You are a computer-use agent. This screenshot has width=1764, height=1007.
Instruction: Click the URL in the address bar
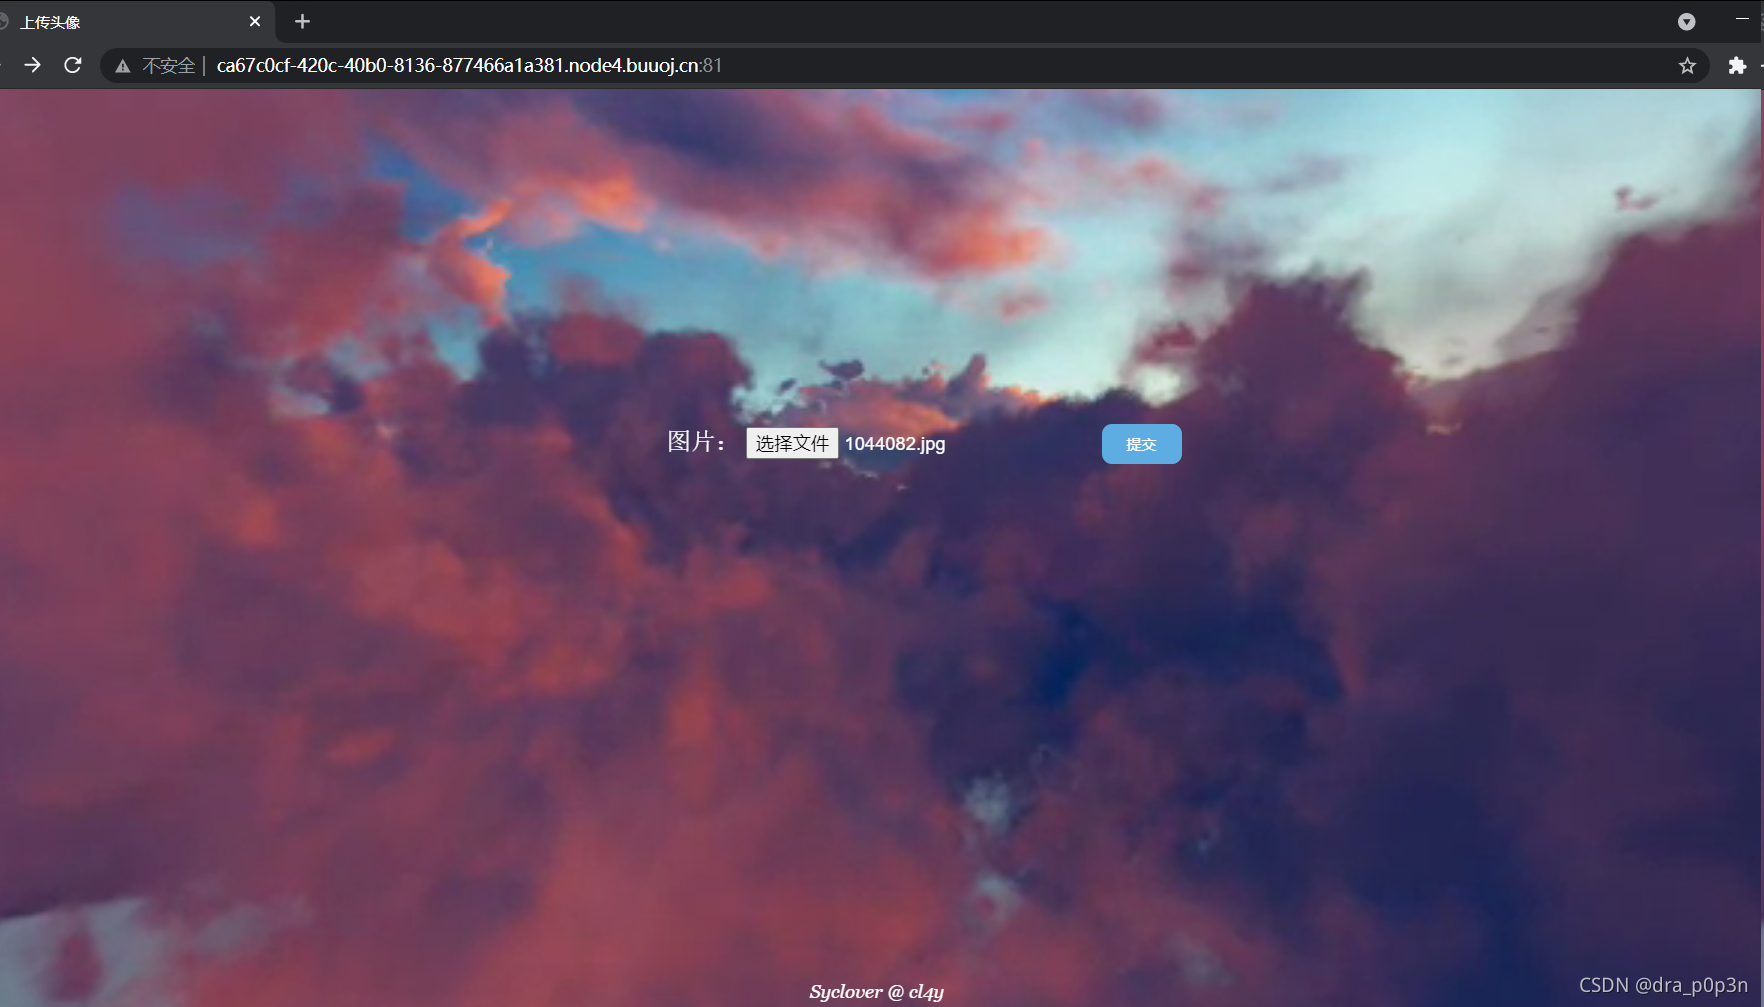pos(469,66)
